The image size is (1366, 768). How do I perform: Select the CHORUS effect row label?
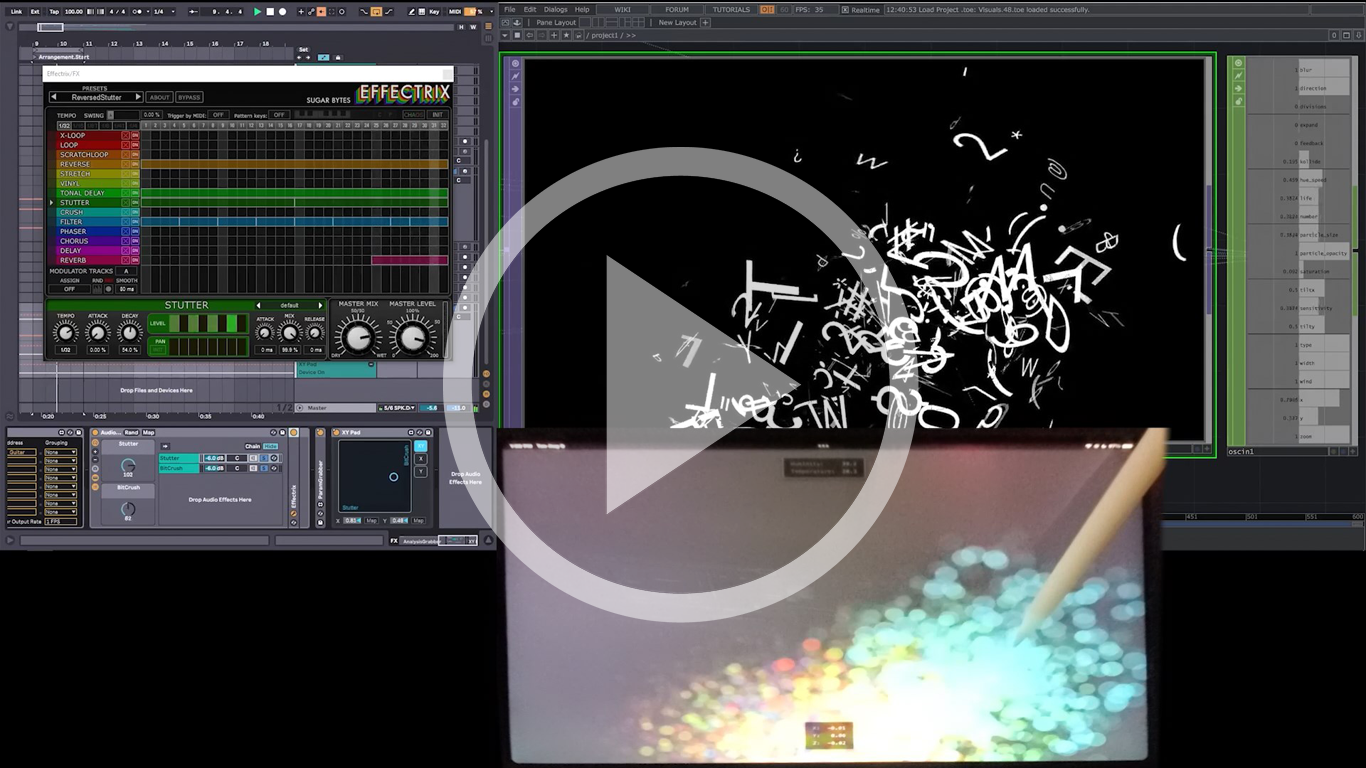tap(74, 241)
